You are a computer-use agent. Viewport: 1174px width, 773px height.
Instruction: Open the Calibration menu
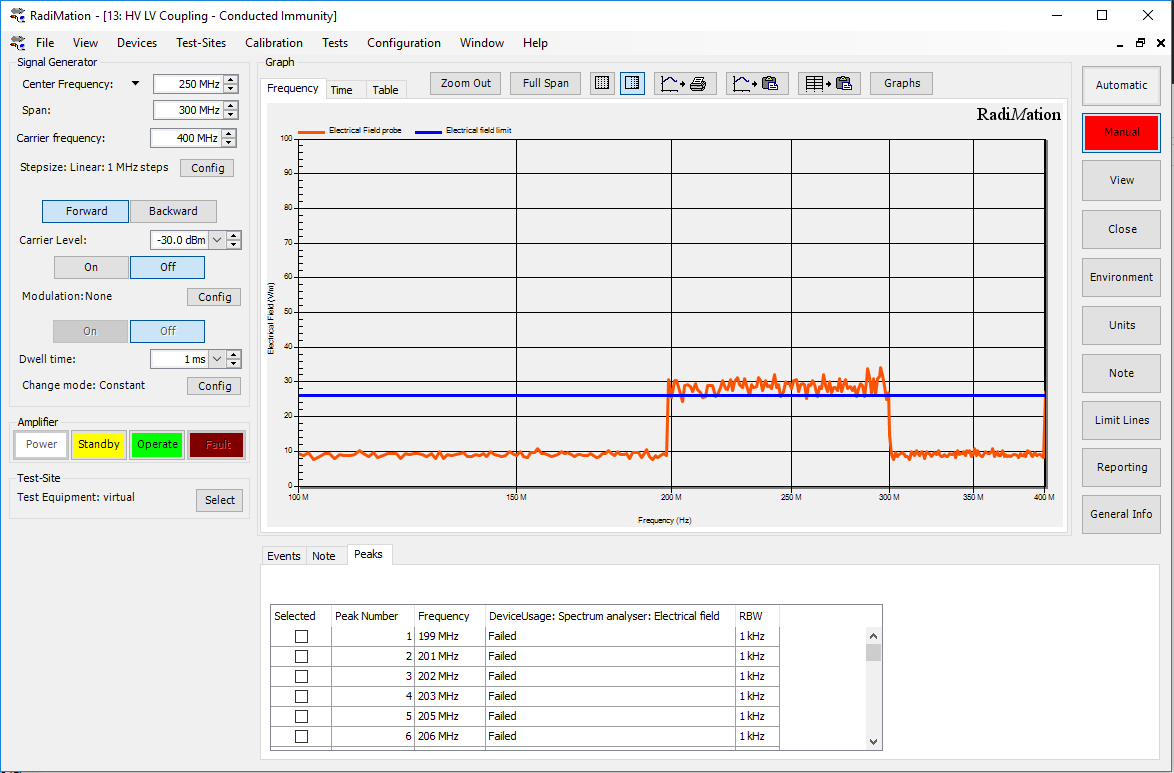pos(274,43)
